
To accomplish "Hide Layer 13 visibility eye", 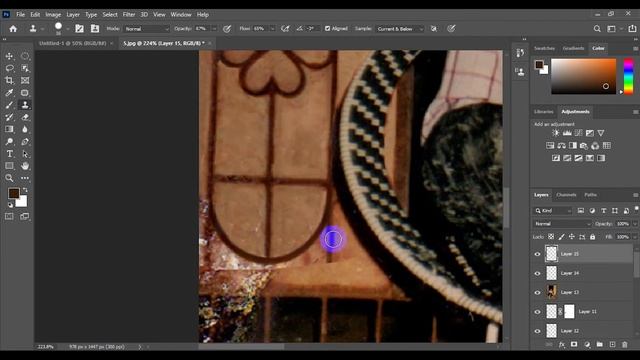I will tap(537, 292).
